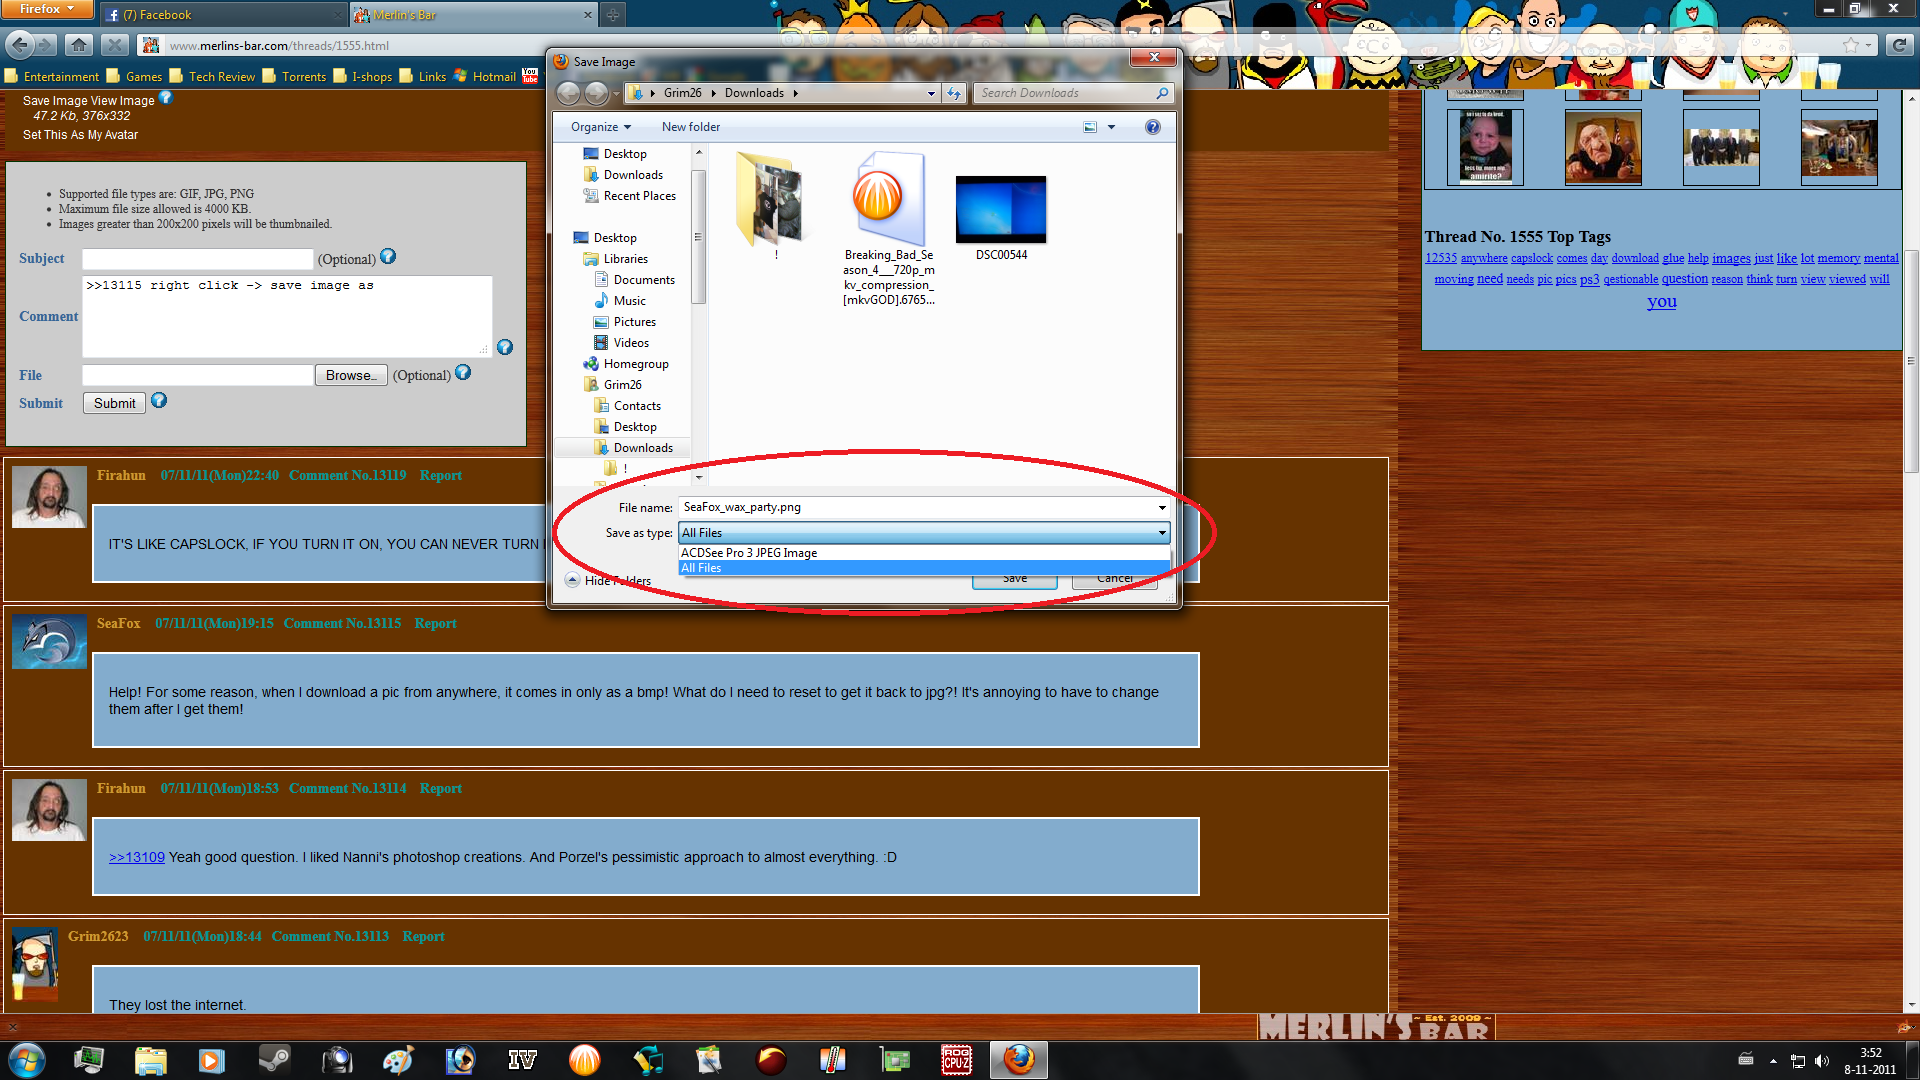Open the File name dropdown arrow
This screenshot has width=1920, height=1080.
click(1162, 507)
